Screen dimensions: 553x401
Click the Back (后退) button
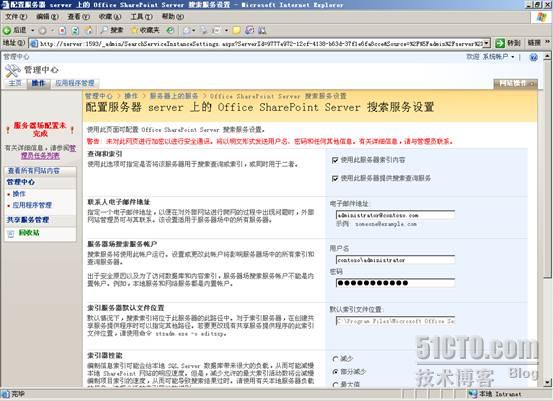pyautogui.click(x=14, y=30)
